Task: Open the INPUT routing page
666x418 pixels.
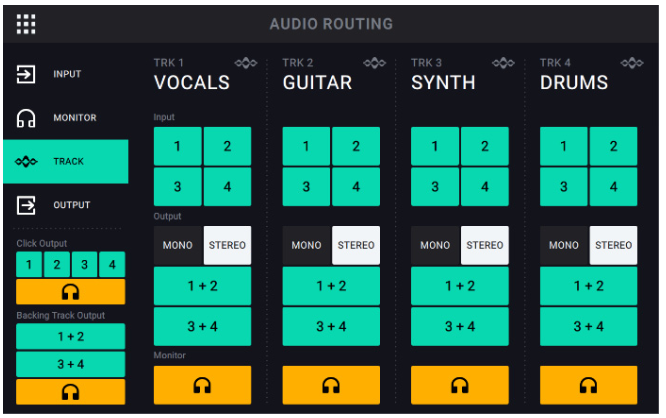Action: coord(66,74)
